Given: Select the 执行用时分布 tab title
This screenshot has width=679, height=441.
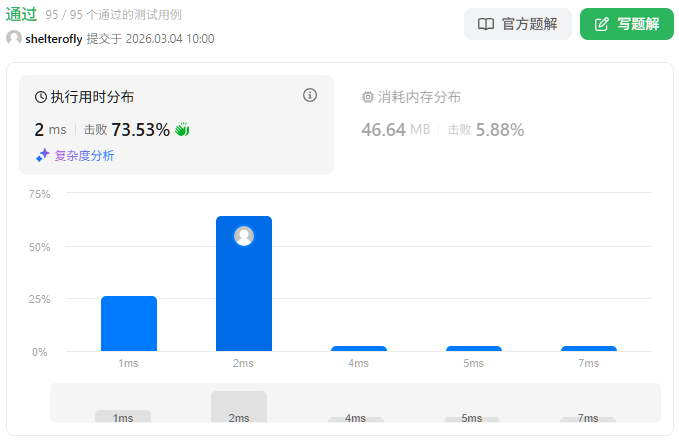Looking at the screenshot, I should [x=92, y=97].
